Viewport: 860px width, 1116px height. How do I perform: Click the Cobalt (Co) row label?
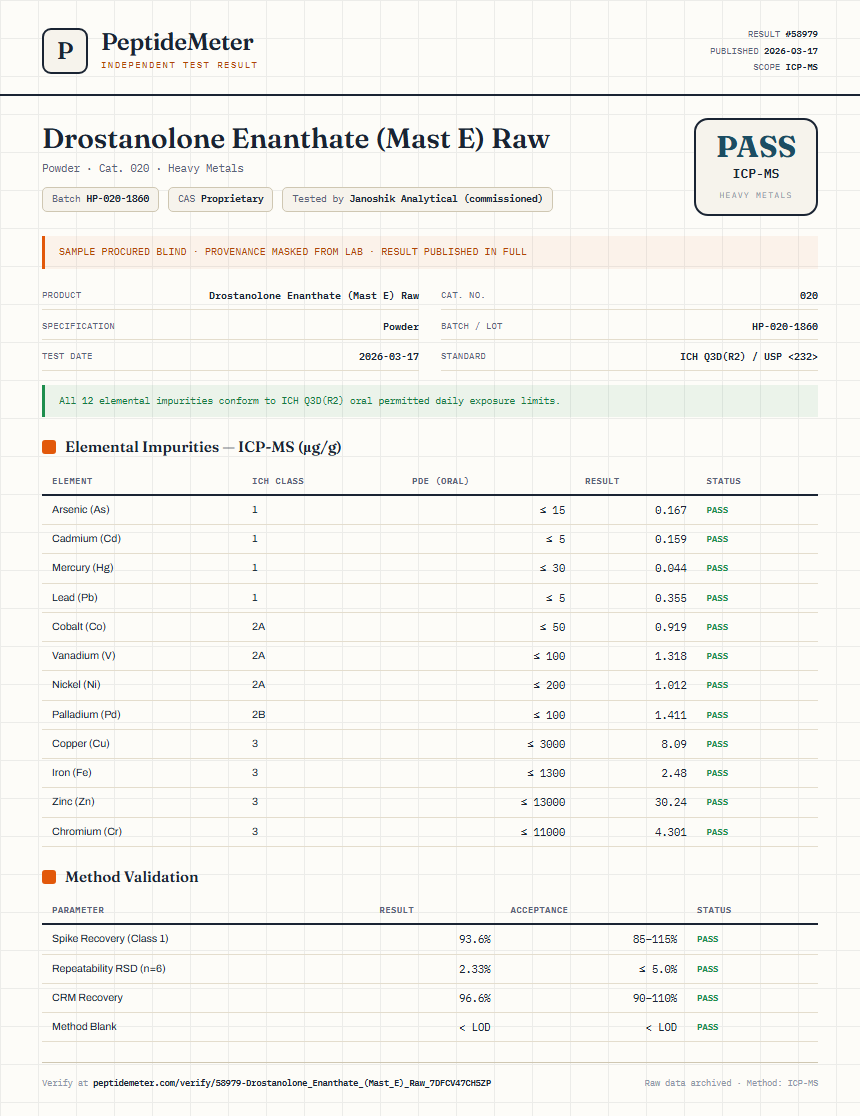[x=79, y=627]
